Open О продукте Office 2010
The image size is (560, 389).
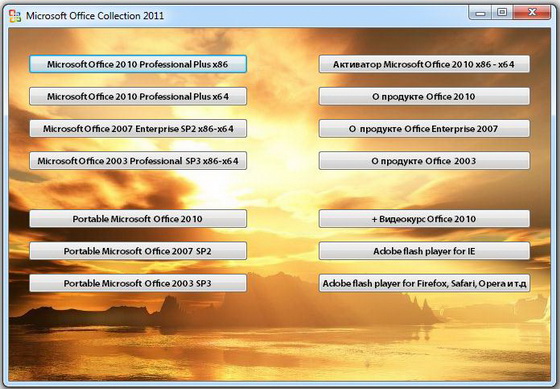click(424, 96)
